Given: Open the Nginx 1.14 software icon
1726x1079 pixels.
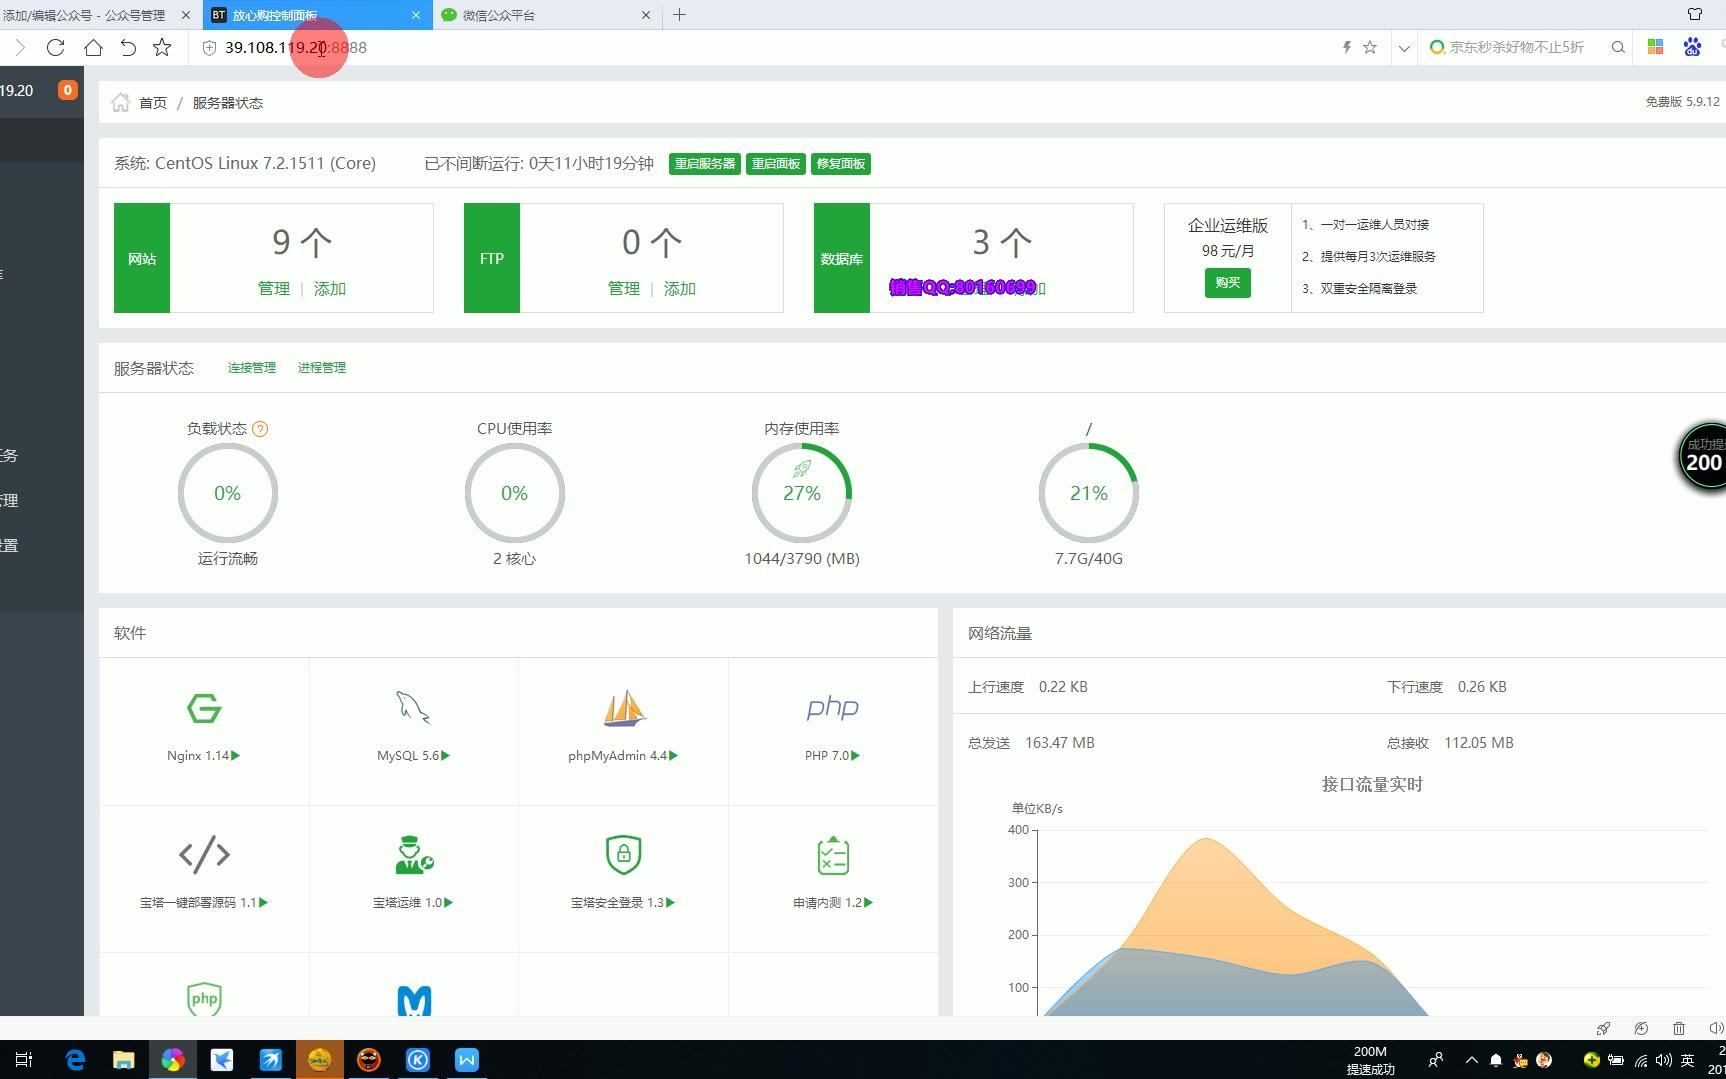Looking at the screenshot, I should pos(204,708).
